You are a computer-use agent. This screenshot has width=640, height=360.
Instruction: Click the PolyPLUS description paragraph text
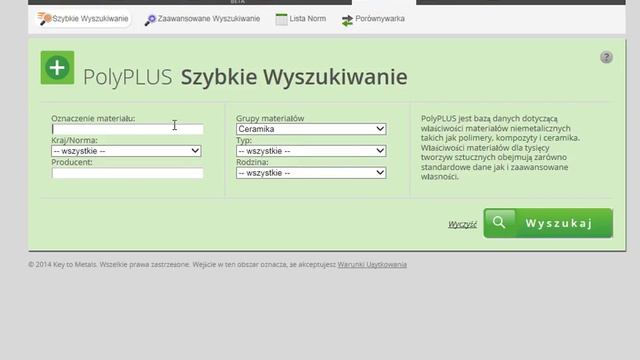click(500, 147)
